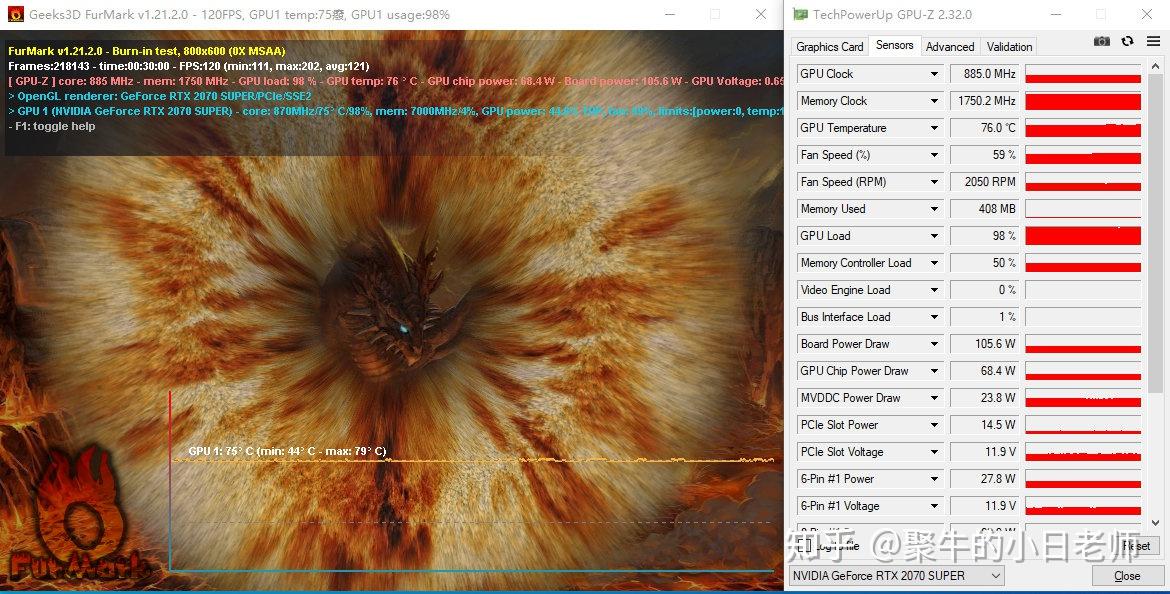The image size is (1170, 594).
Task: Click the Memory Used history graph
Action: click(1083, 209)
